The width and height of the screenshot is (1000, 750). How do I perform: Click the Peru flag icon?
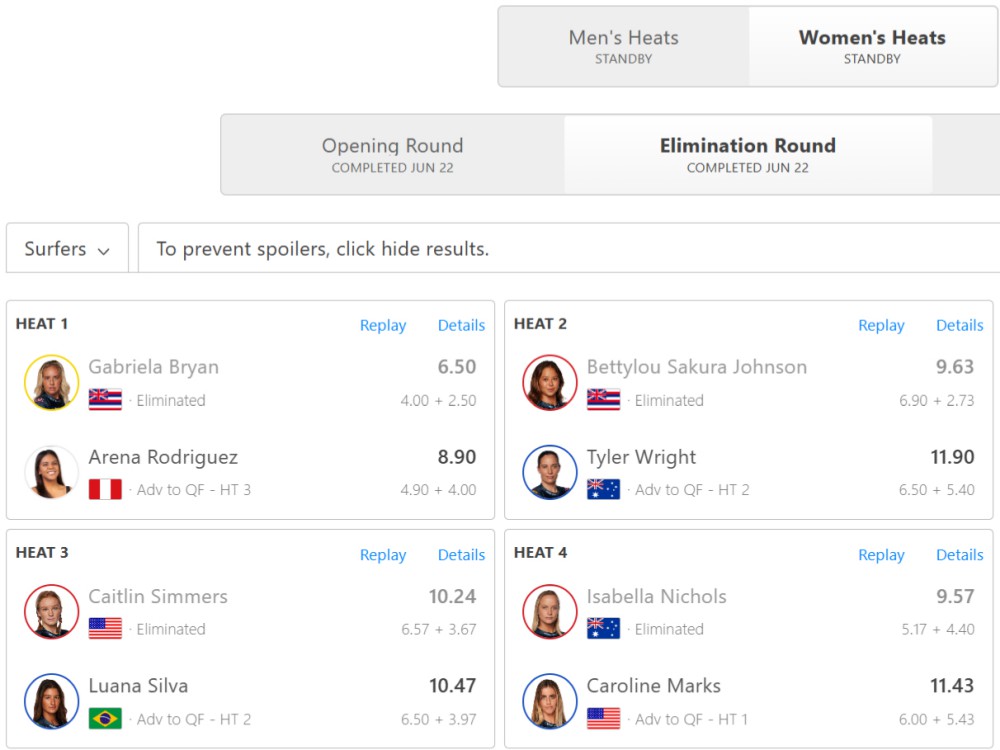(x=105, y=489)
